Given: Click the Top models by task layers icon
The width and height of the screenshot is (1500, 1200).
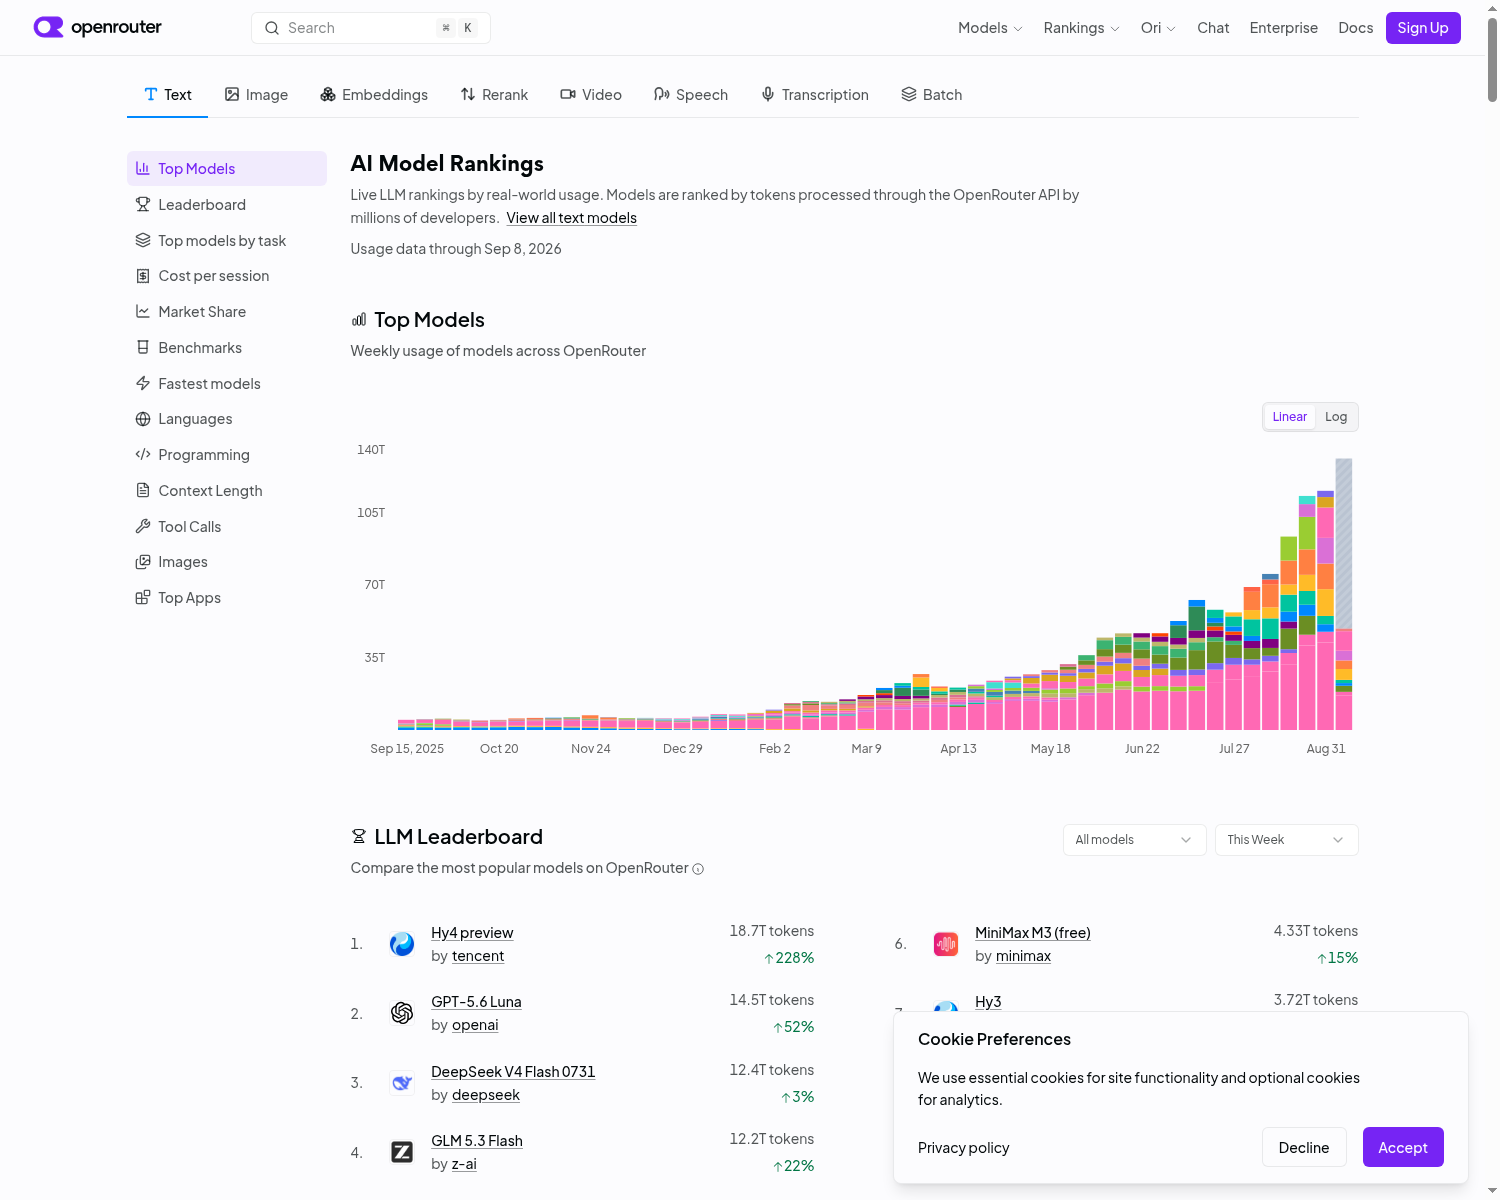Looking at the screenshot, I should click(x=143, y=240).
